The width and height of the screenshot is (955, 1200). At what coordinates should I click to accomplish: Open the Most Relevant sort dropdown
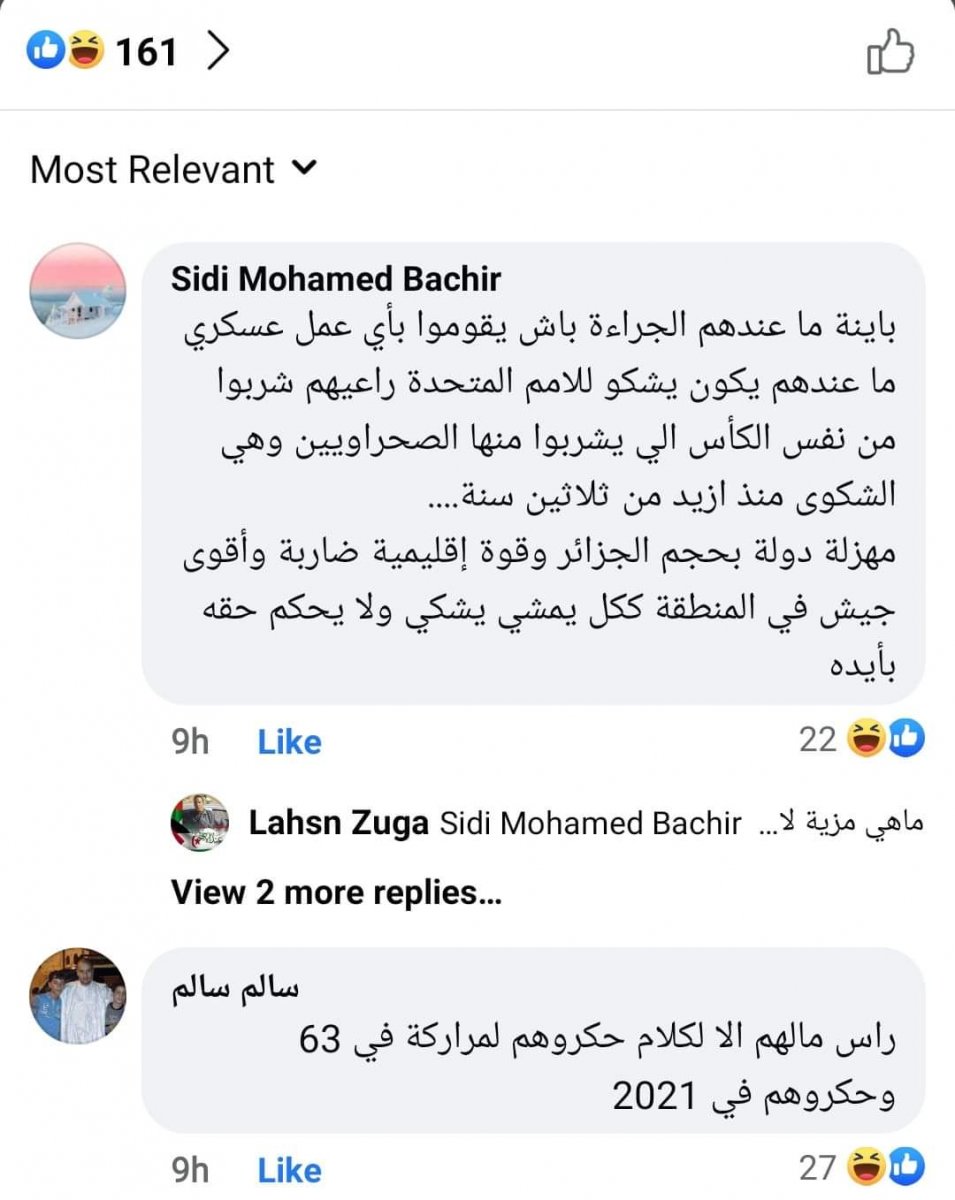point(172,170)
